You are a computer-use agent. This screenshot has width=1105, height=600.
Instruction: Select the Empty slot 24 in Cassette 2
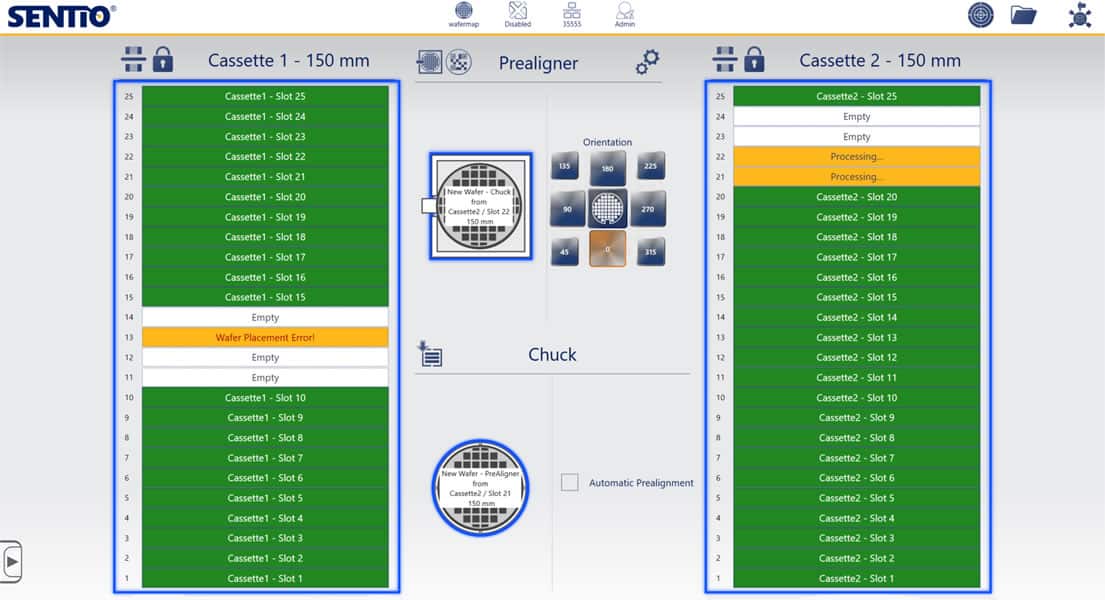(x=856, y=117)
